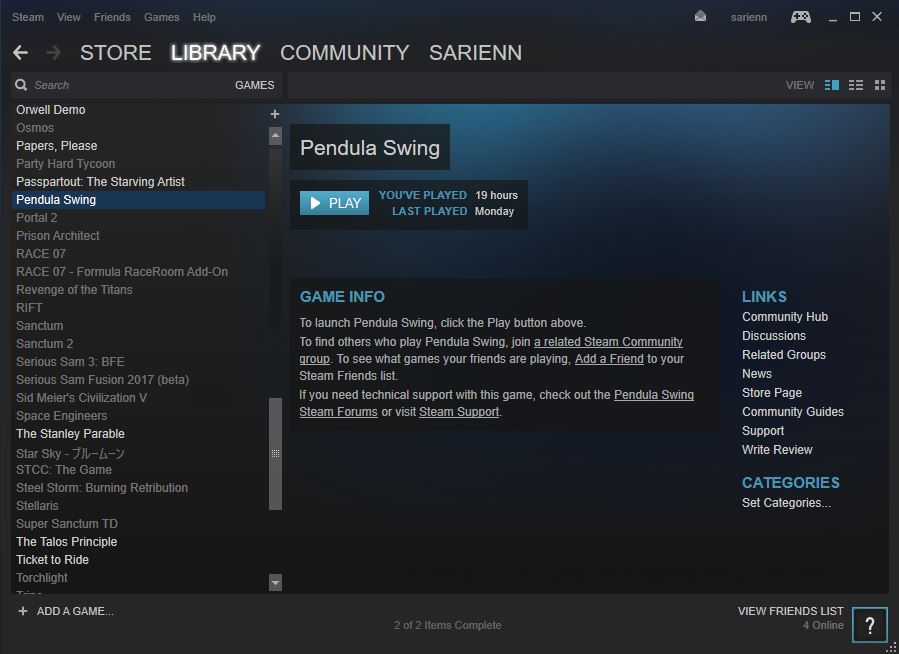
Task: Click the plus icon above the games list scrollbar
Action: 275,113
